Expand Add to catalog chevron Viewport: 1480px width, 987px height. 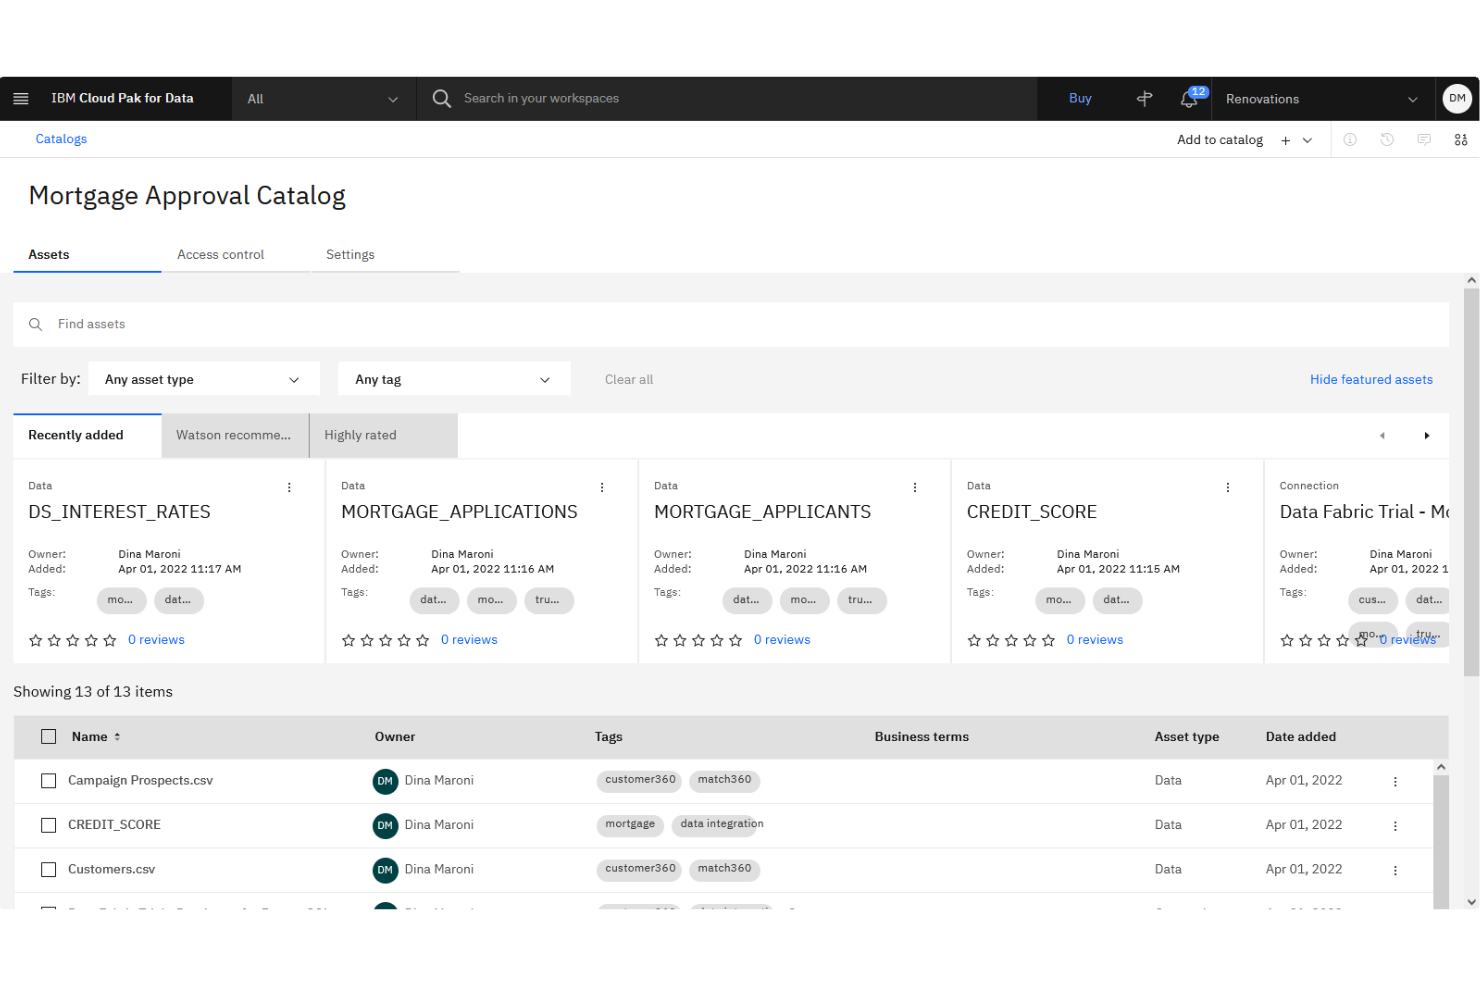point(1307,141)
